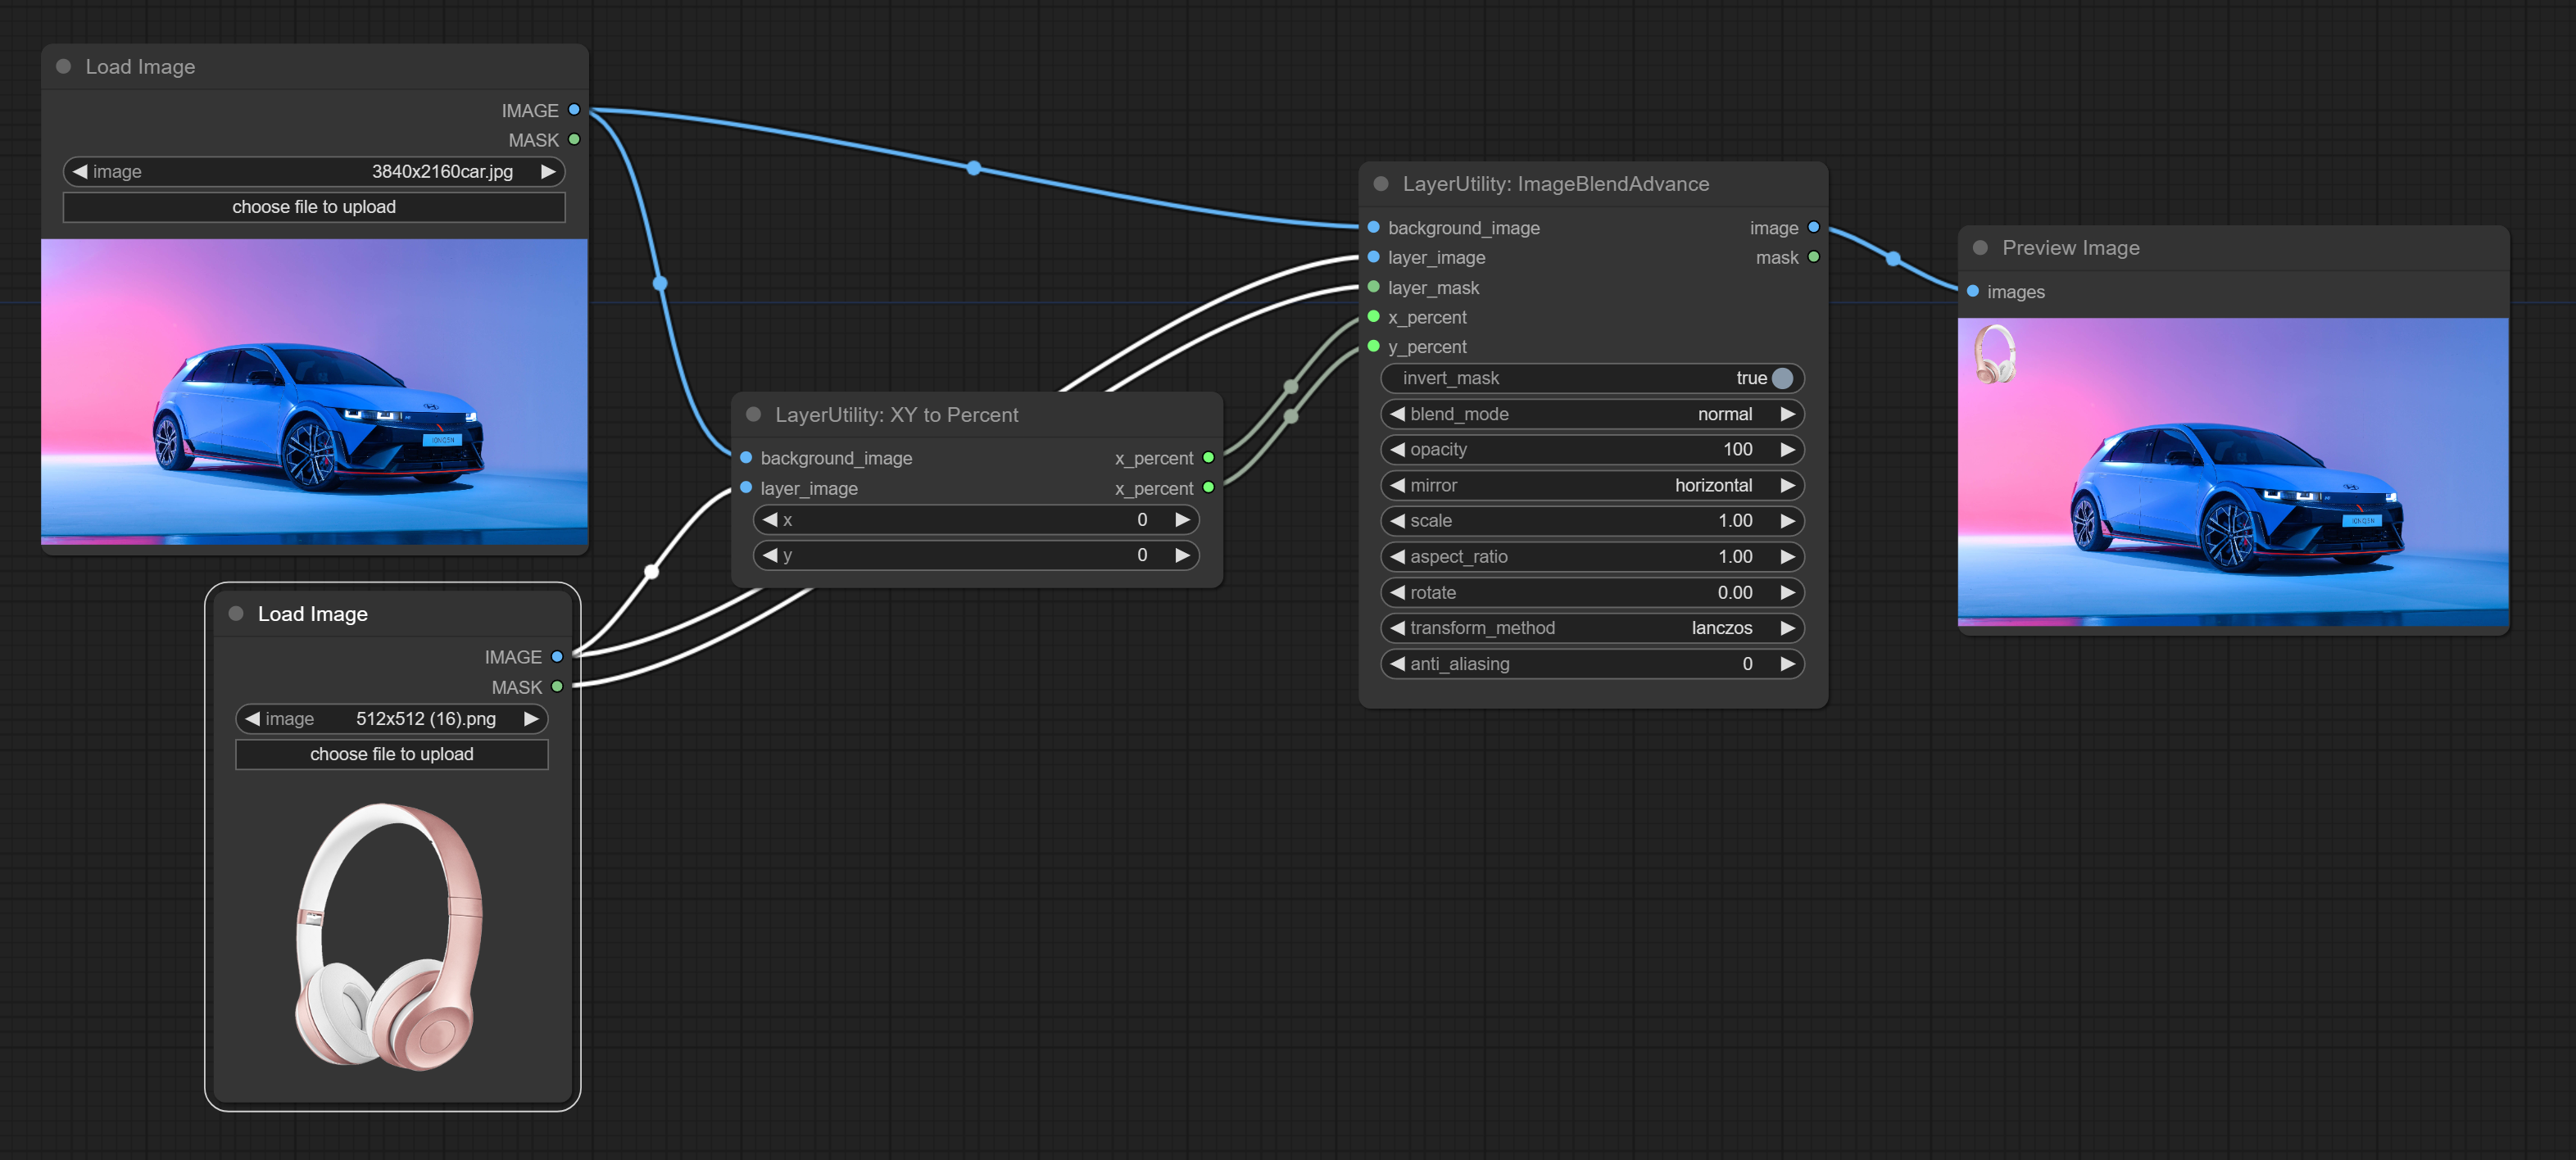Click choose file to upload under car image
The width and height of the screenshot is (2576, 1160).
314,207
